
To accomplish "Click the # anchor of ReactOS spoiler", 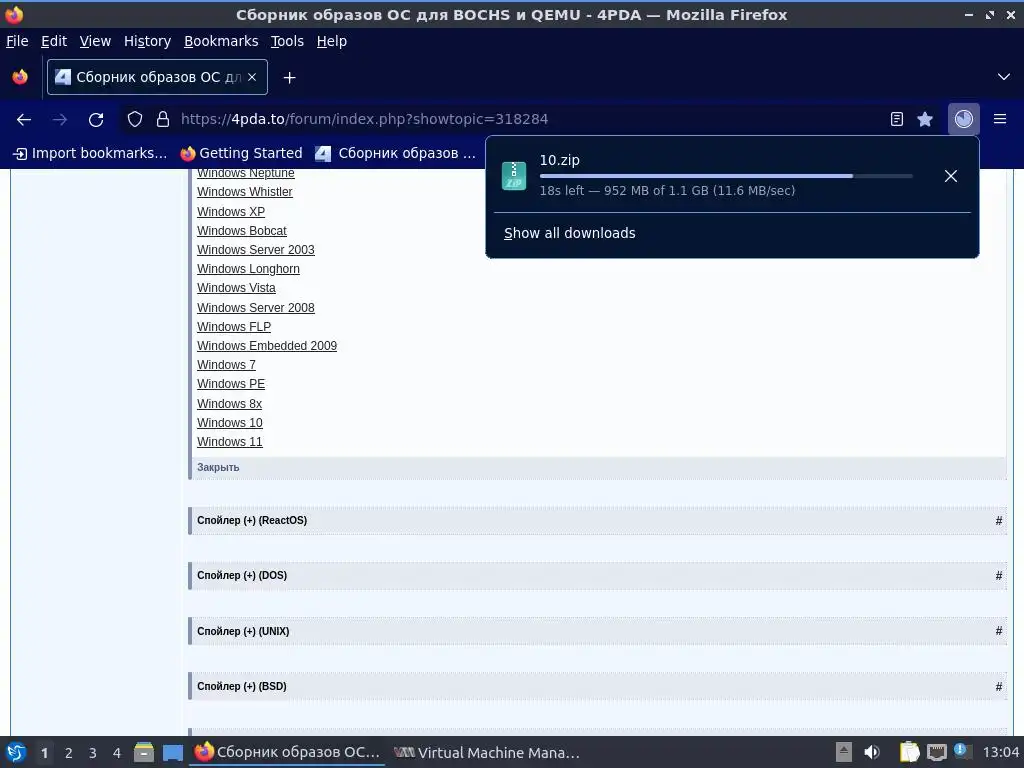I will click(999, 520).
